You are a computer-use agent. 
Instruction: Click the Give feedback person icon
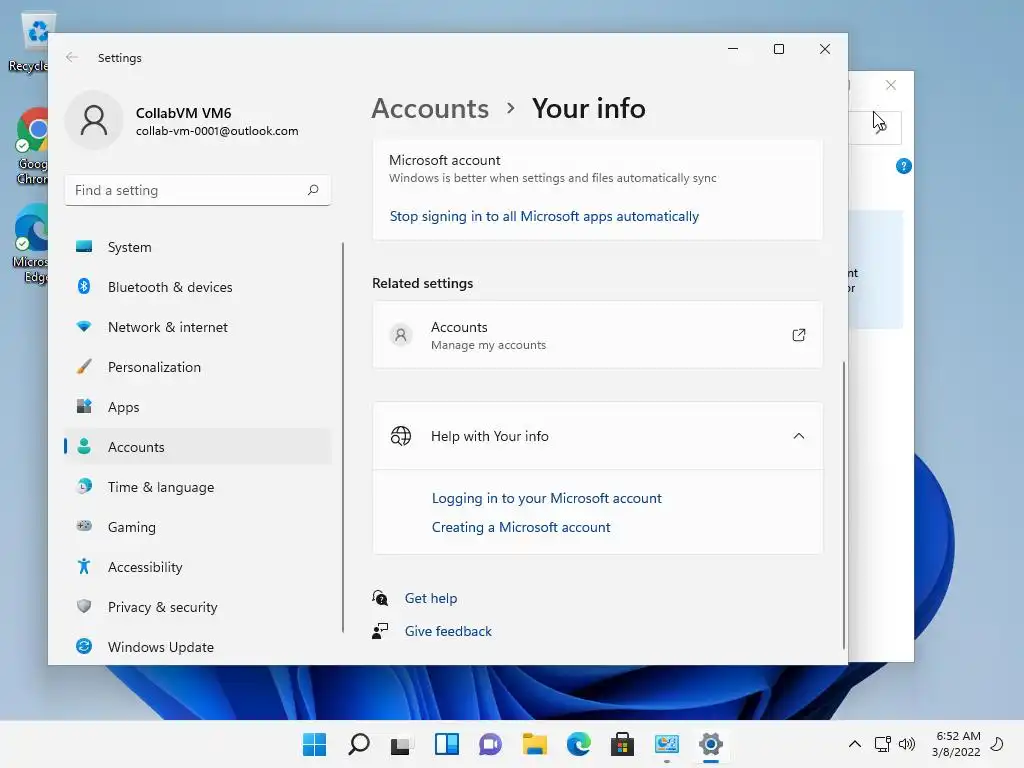[380, 631]
